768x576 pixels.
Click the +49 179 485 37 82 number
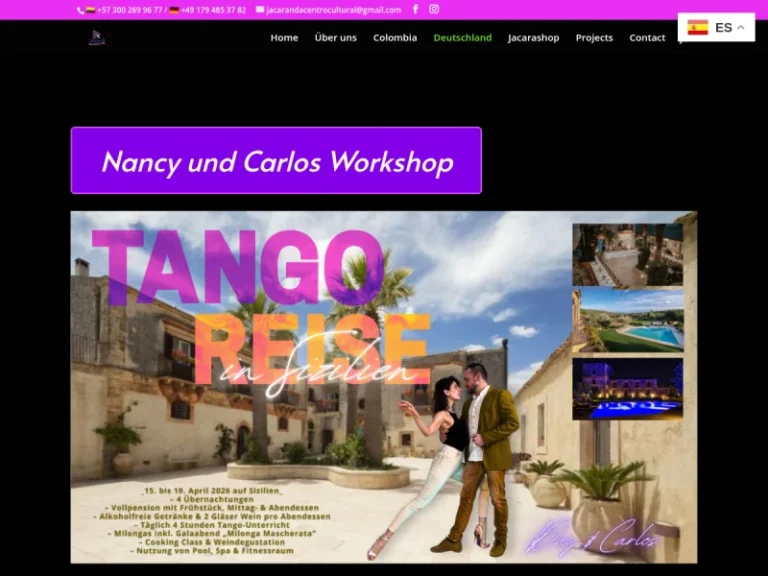(x=213, y=10)
